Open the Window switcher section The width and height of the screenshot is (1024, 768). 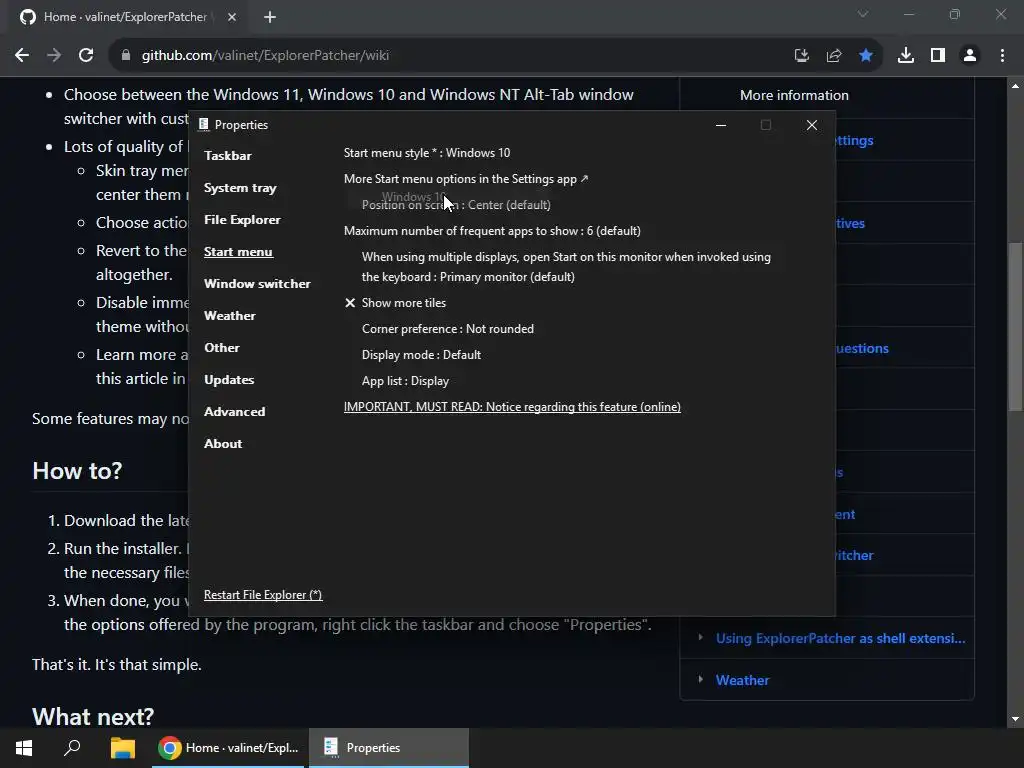click(x=257, y=283)
